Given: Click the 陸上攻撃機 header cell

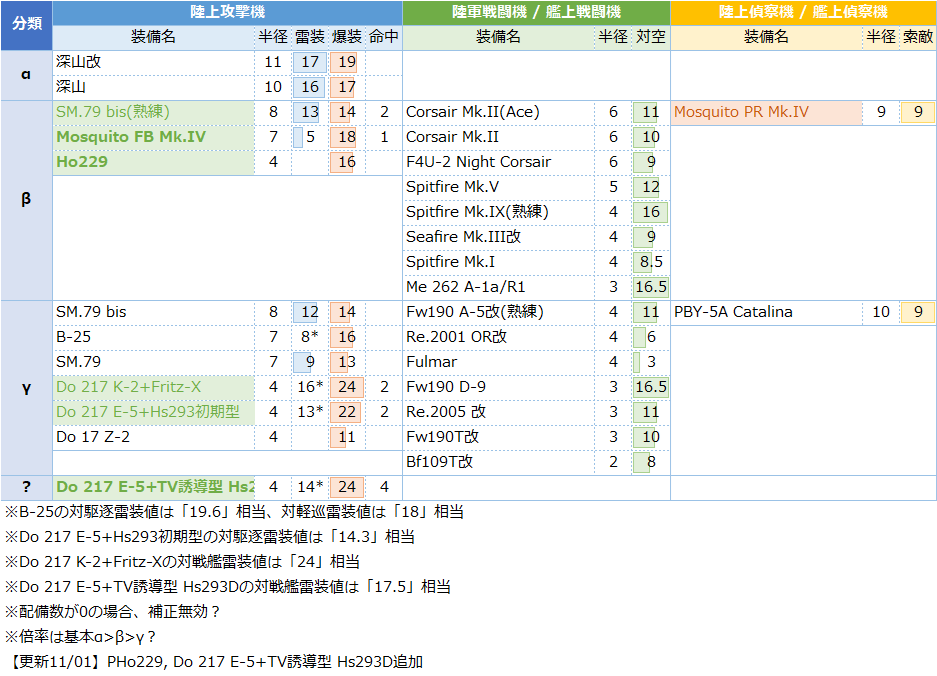Looking at the screenshot, I should [x=227, y=12].
